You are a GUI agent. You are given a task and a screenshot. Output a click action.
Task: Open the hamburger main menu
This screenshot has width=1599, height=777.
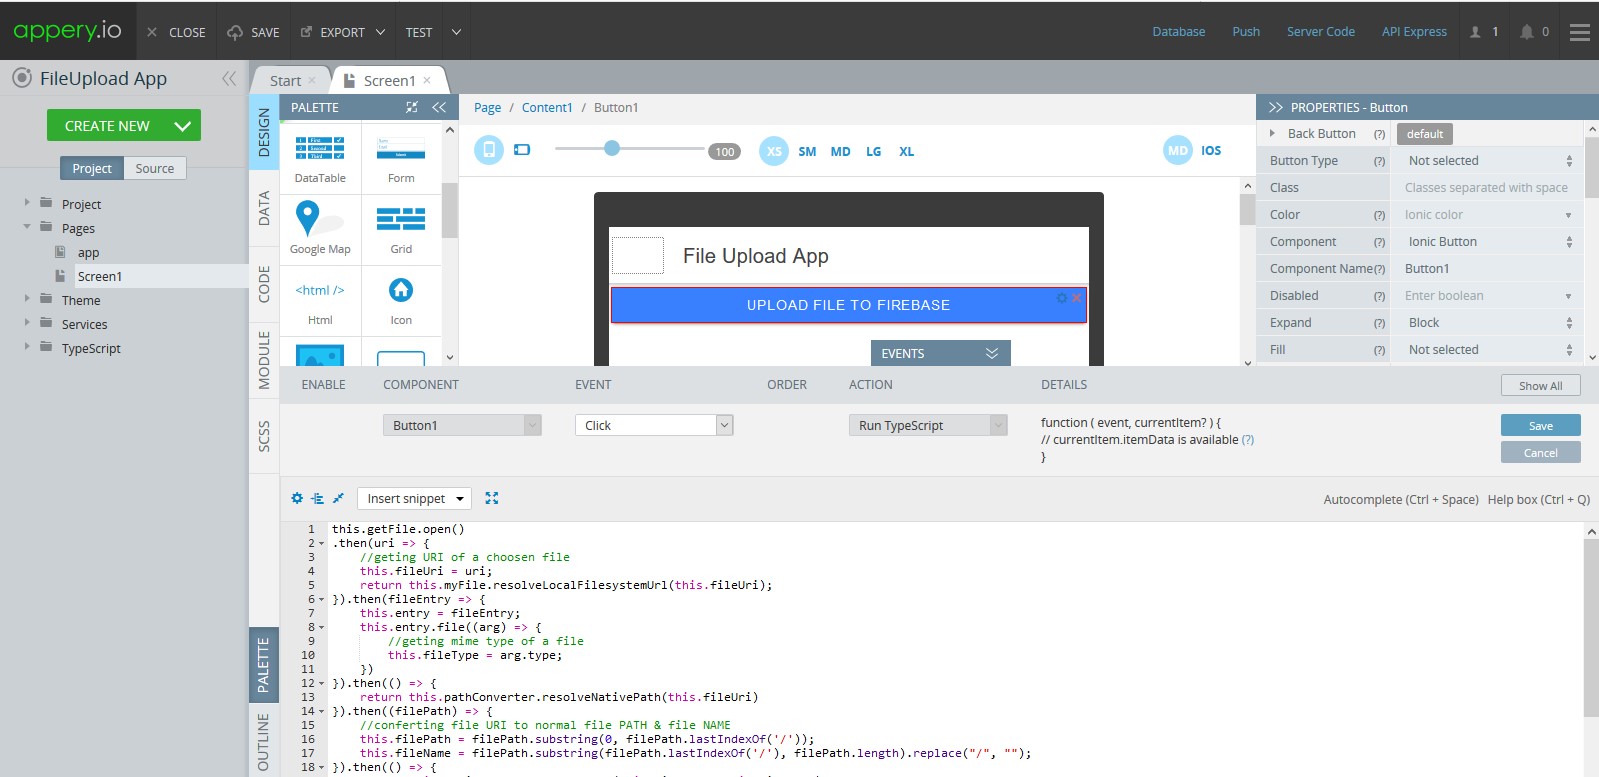coord(1580,32)
